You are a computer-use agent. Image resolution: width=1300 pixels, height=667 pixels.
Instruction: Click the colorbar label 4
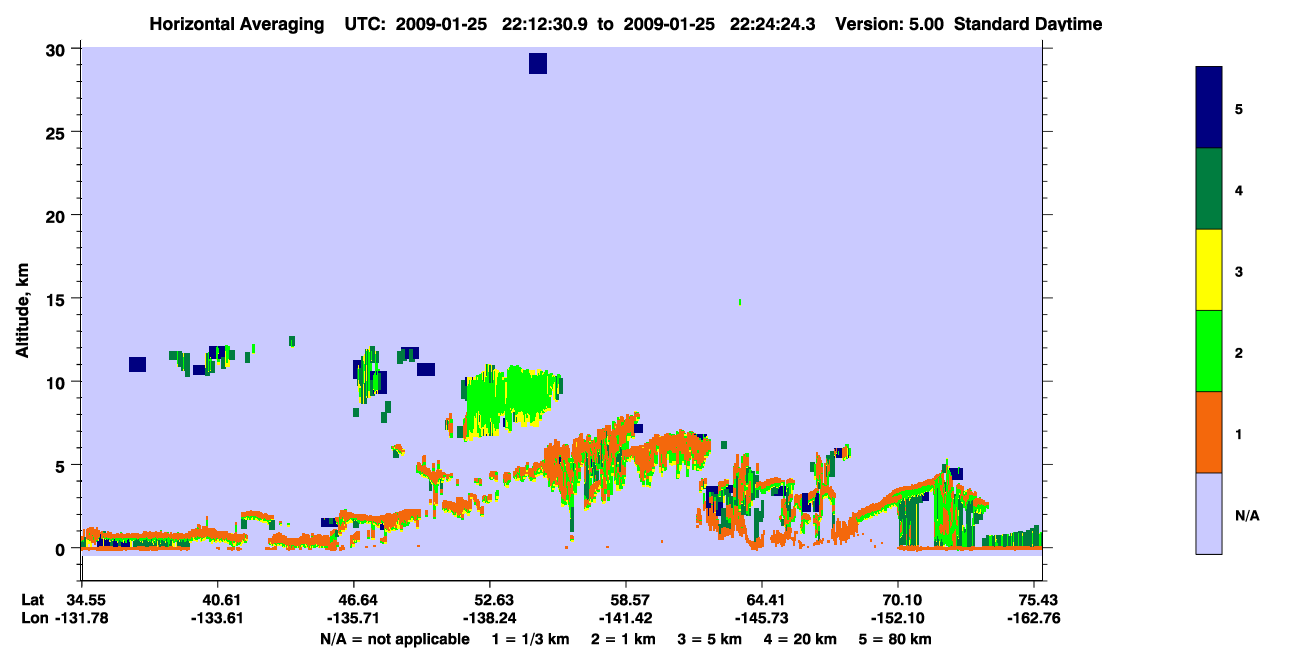point(1239,189)
